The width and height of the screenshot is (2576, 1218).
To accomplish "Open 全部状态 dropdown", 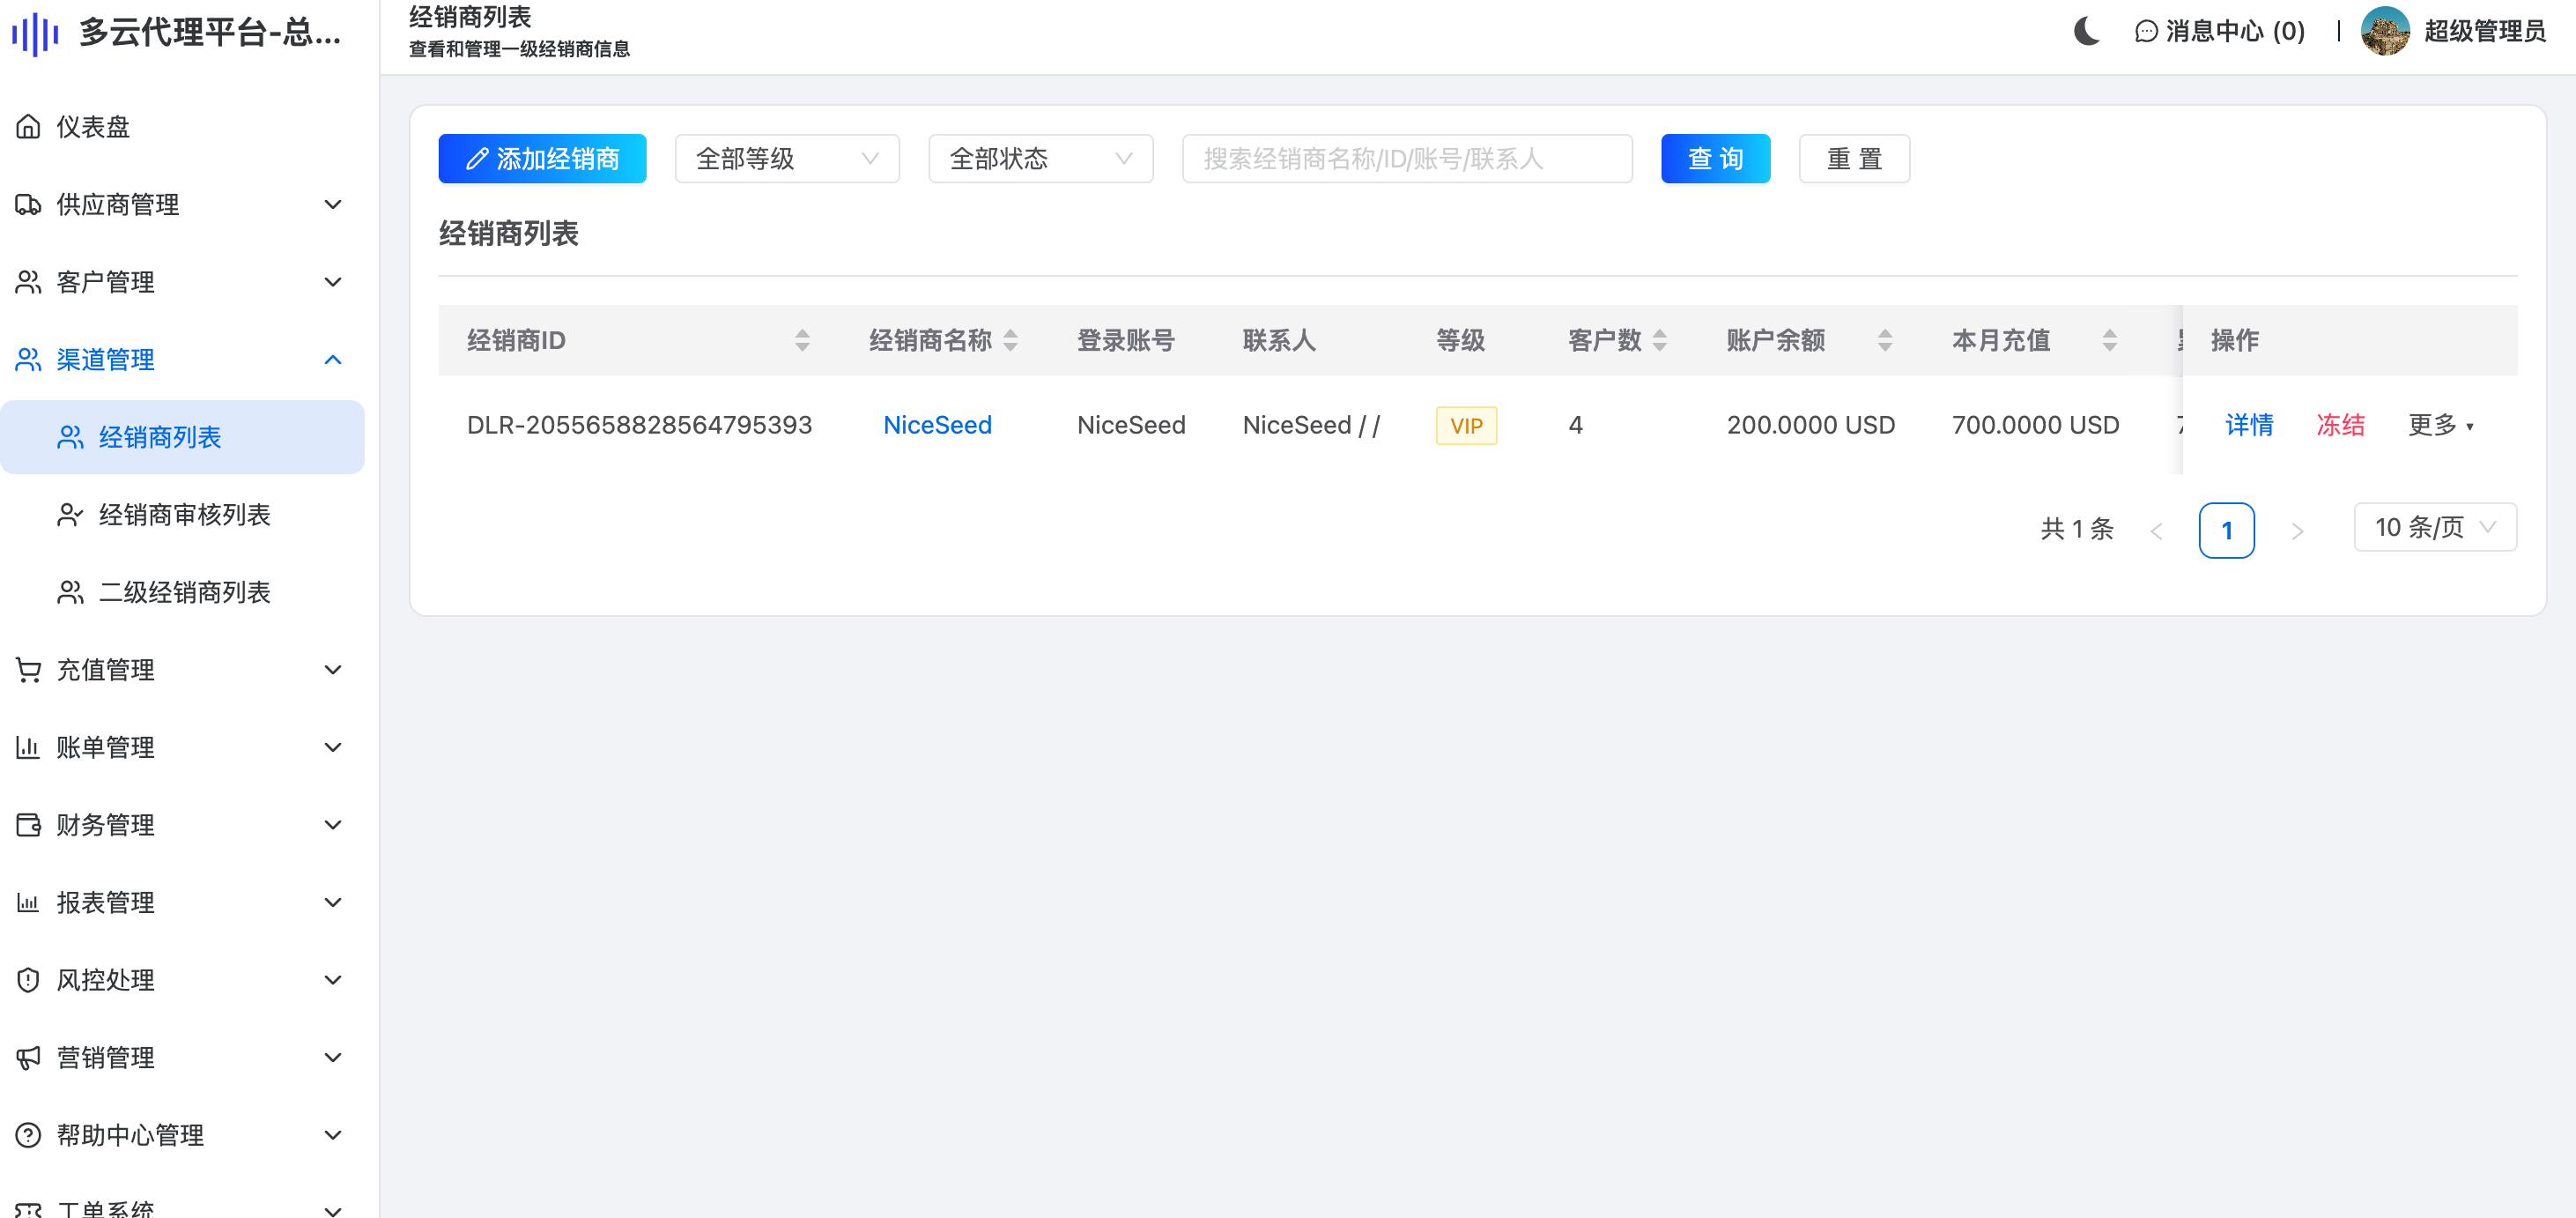I will click(1041, 159).
